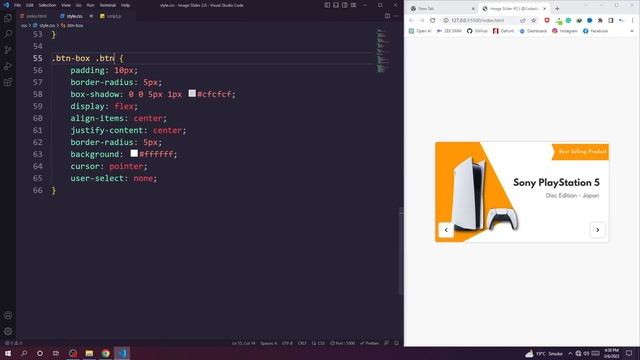Open the Terminal menu in VS Code
This screenshot has width=640, height=360.
[108, 5]
